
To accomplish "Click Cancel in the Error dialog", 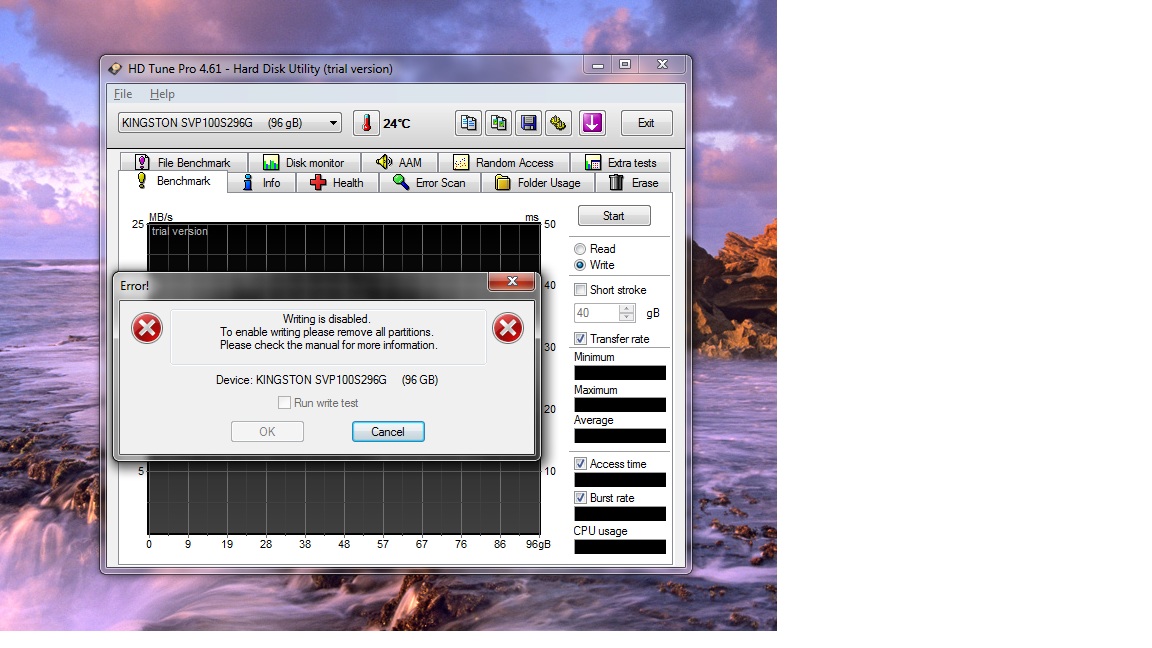I will 388,432.
